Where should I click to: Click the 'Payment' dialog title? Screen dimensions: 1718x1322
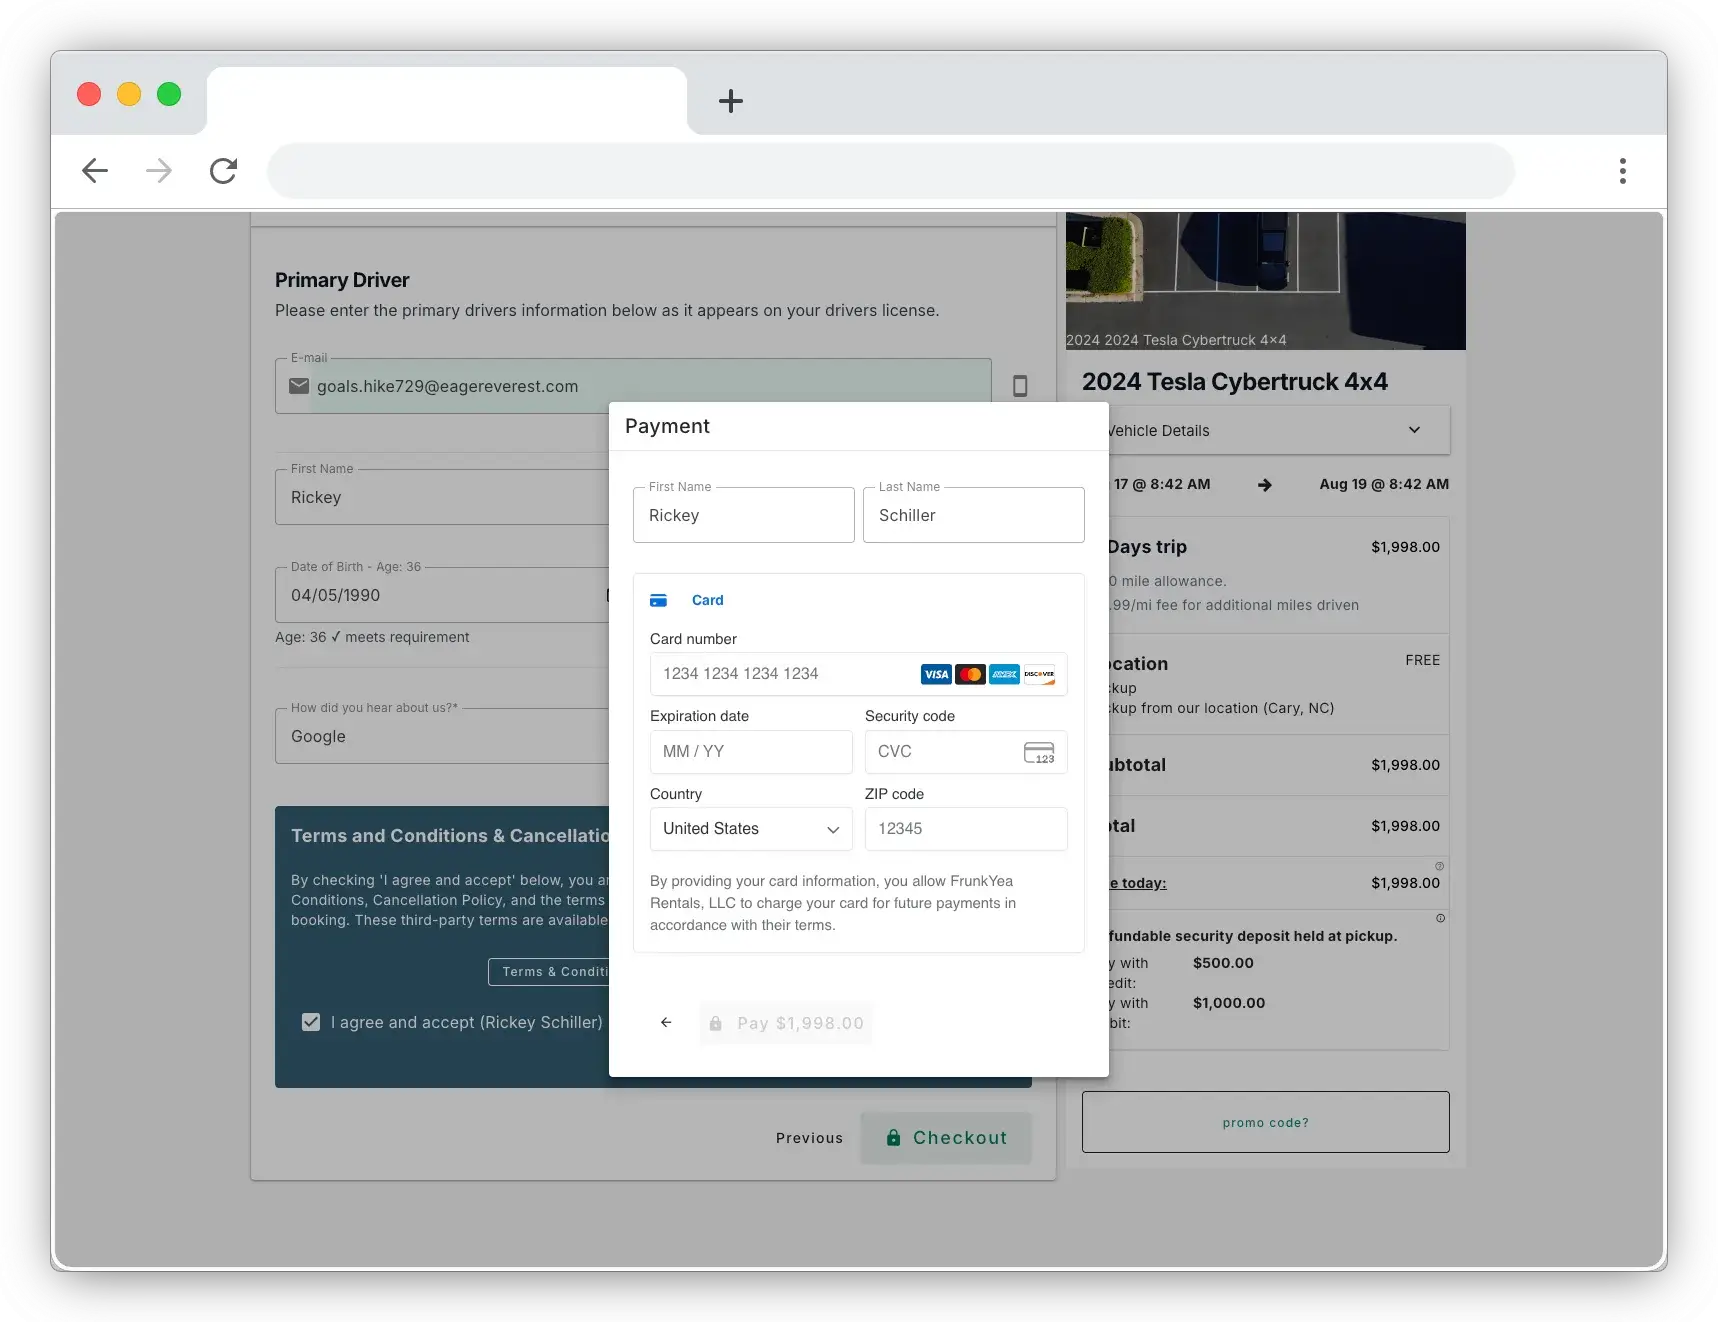tap(667, 427)
